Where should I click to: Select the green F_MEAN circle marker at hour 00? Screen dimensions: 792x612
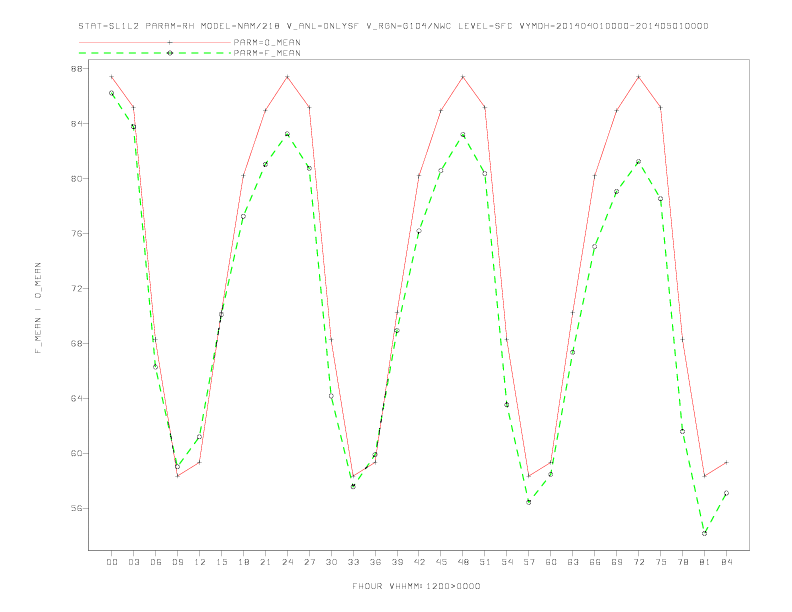pyautogui.click(x=112, y=93)
